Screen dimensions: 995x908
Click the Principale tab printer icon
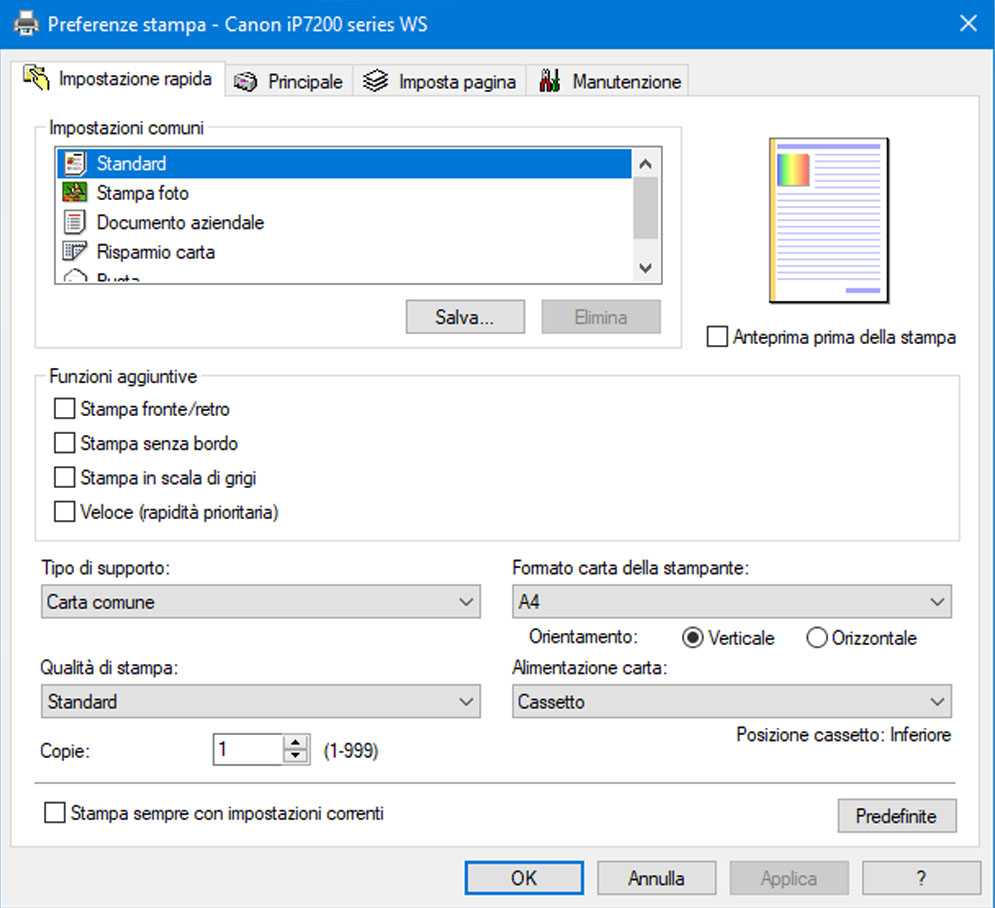245,82
